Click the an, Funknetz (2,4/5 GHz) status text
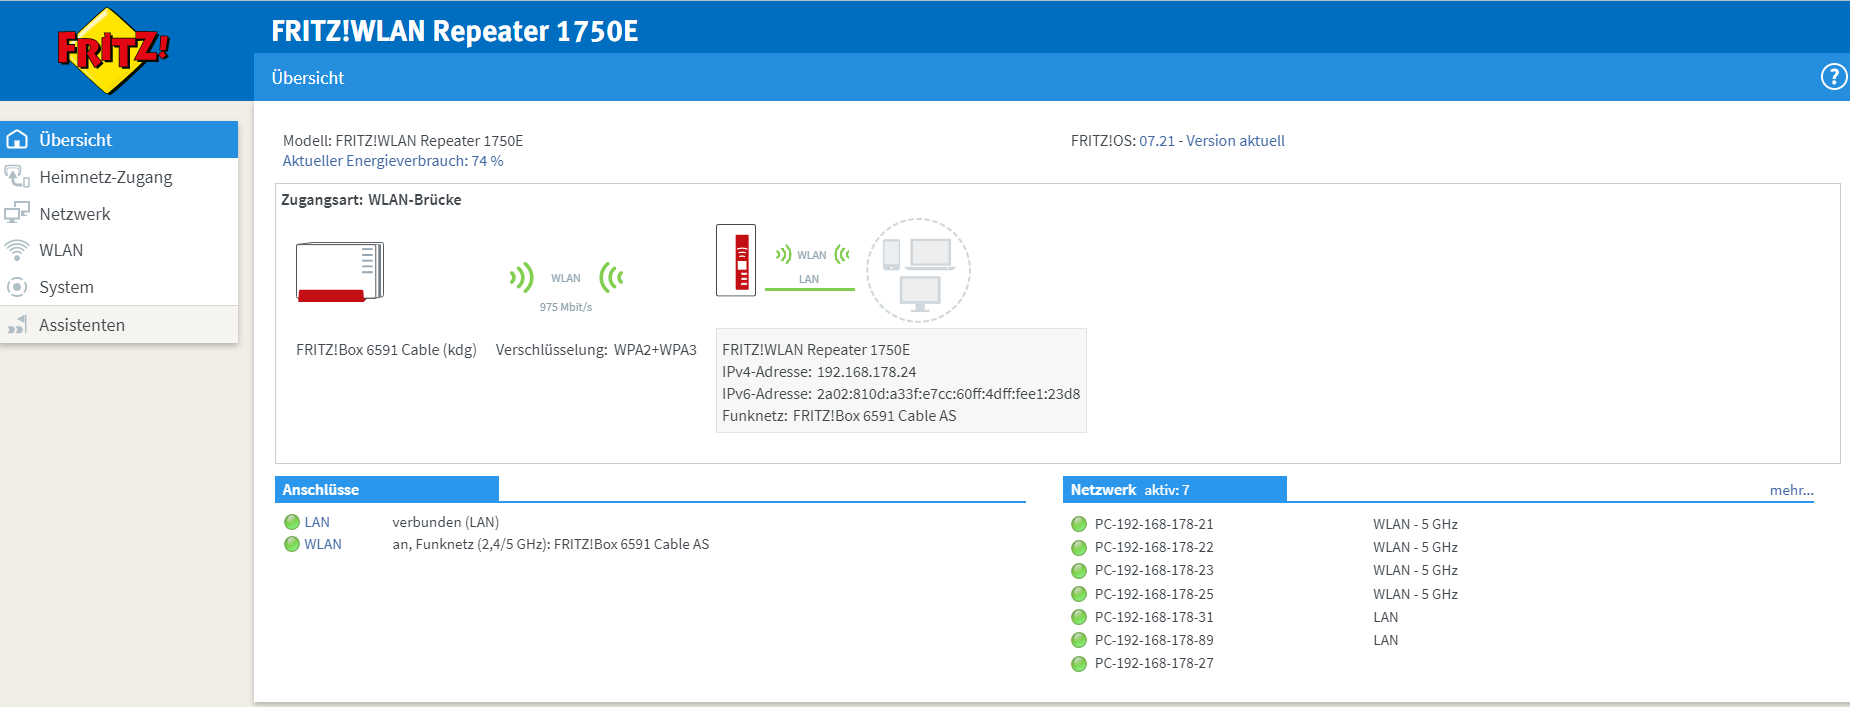The image size is (1850, 707). pos(551,544)
